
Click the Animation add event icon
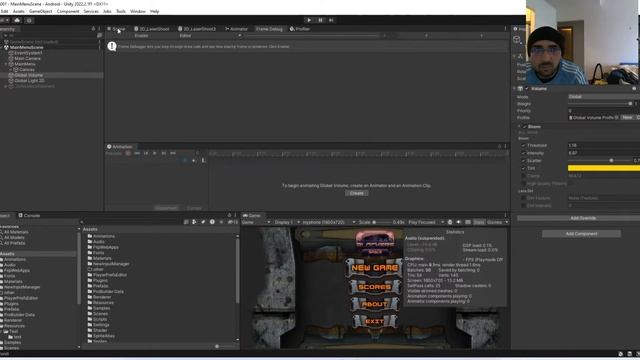coord(203,160)
